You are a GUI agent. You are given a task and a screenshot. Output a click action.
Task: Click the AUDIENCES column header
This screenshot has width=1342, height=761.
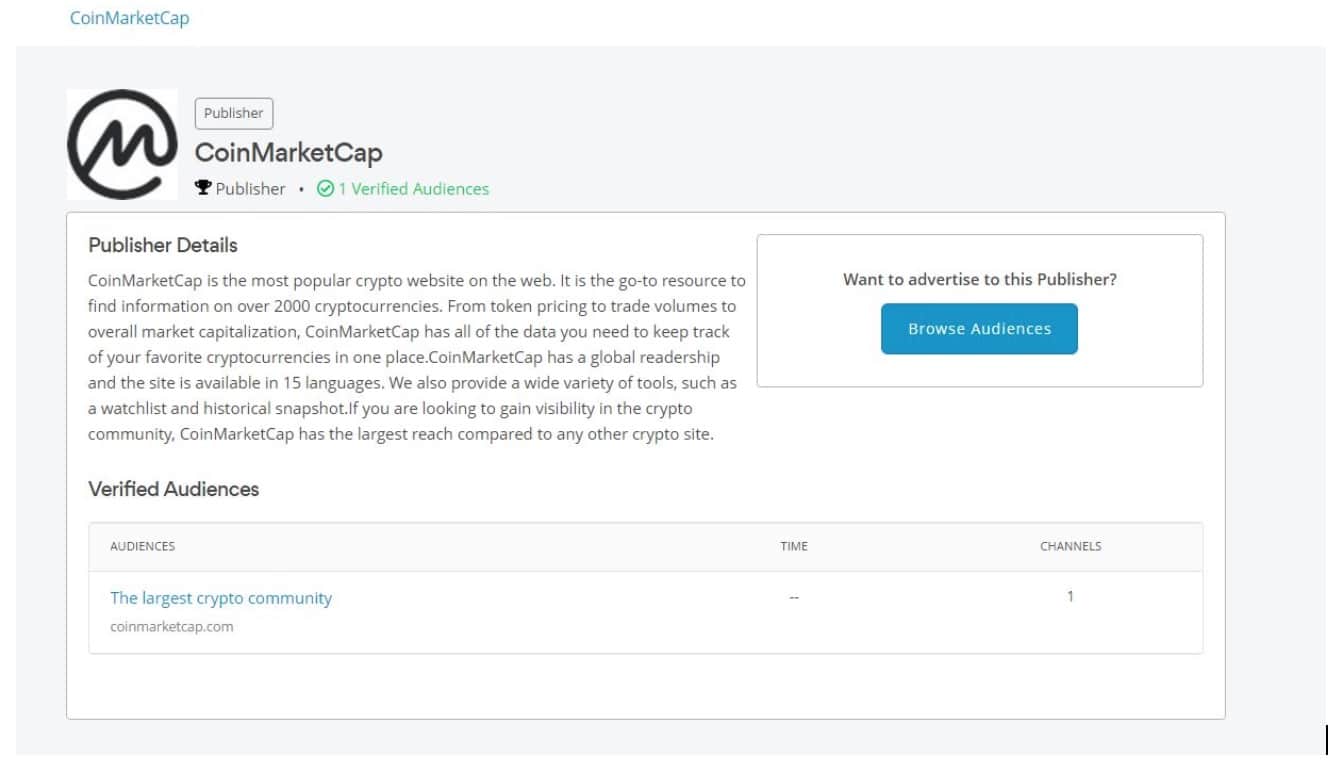142,546
